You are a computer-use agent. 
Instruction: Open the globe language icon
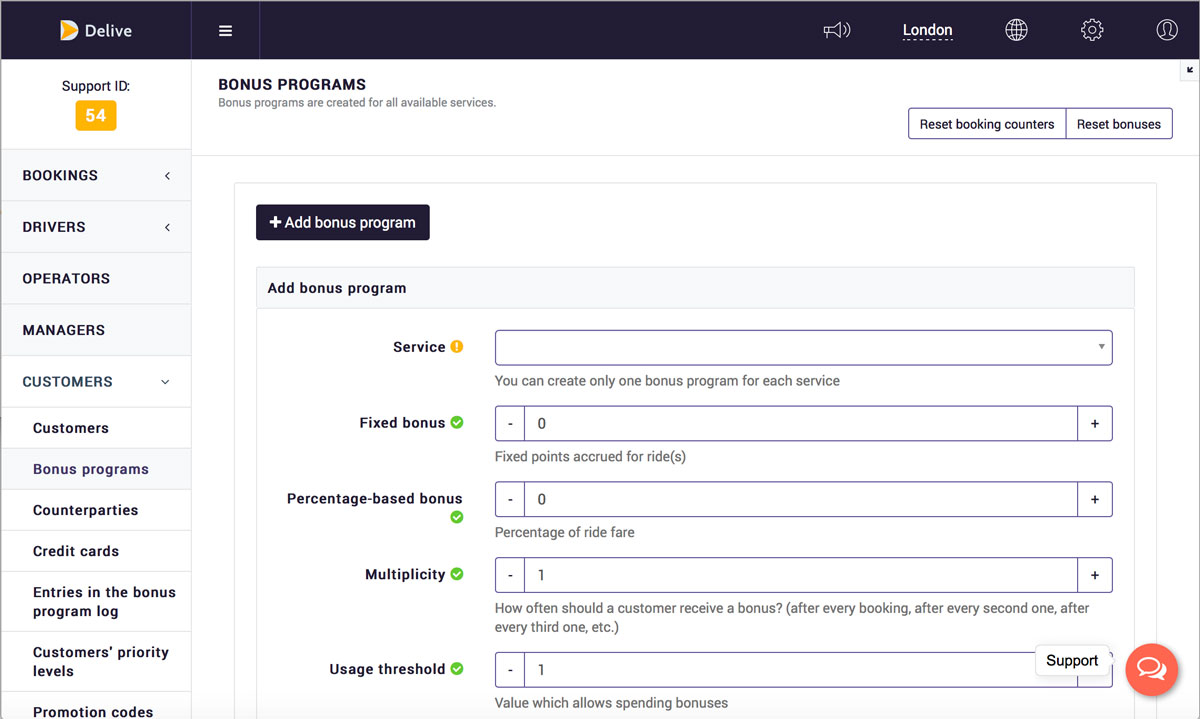1016,30
